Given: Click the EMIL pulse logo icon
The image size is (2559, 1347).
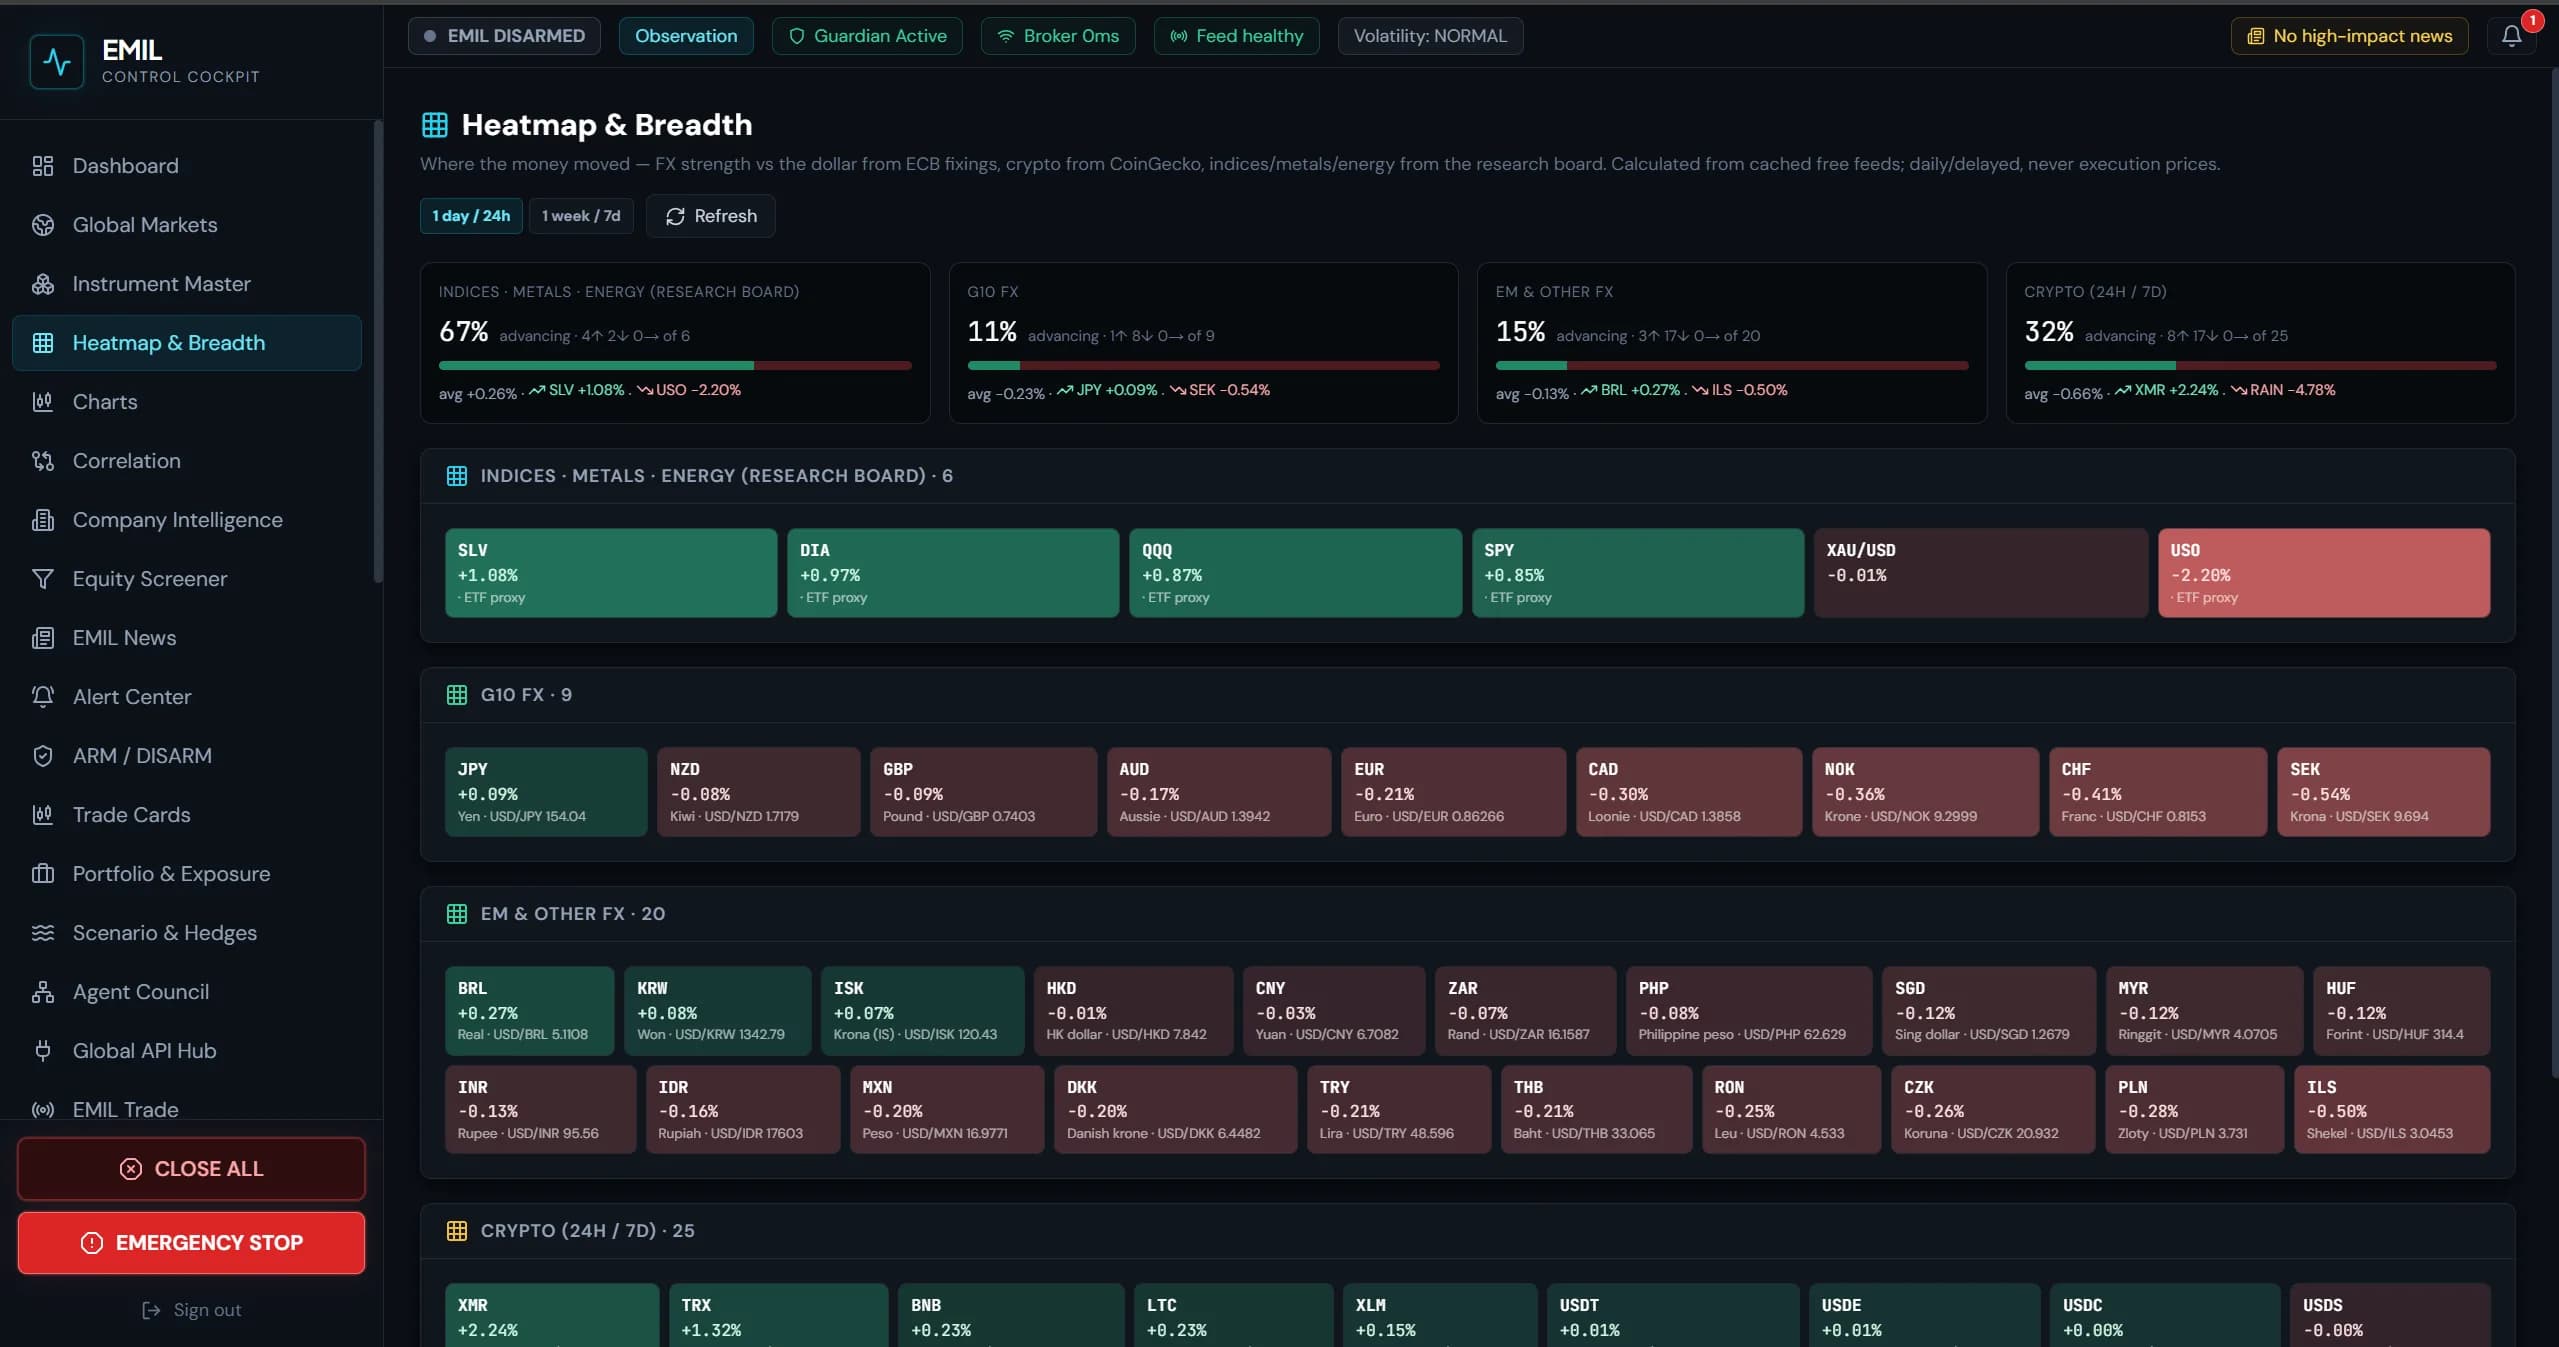Looking at the screenshot, I should [x=57, y=62].
